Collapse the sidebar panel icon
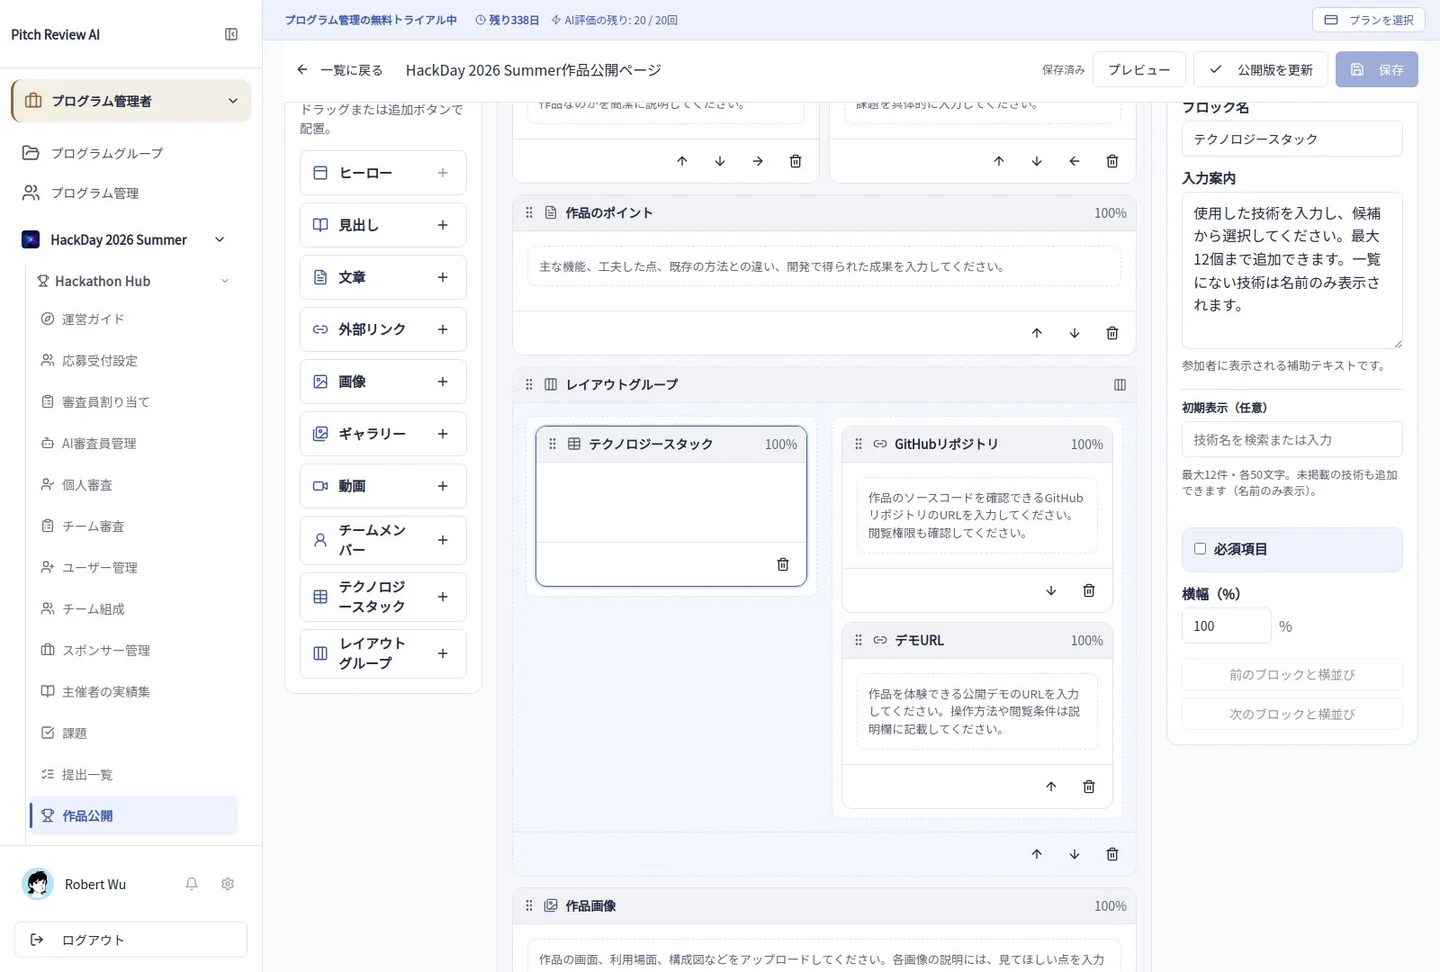 pyautogui.click(x=231, y=34)
